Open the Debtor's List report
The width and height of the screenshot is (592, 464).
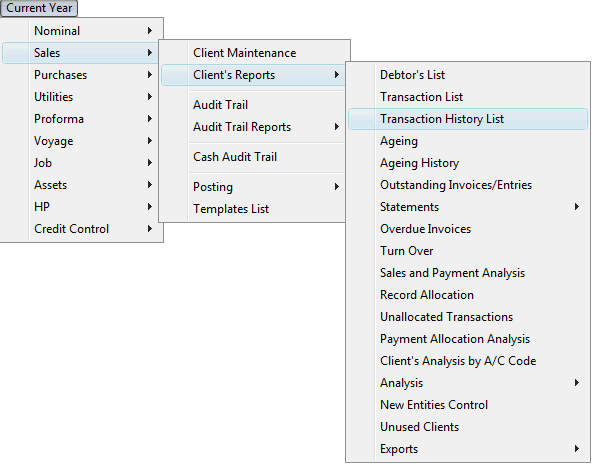click(x=468, y=75)
